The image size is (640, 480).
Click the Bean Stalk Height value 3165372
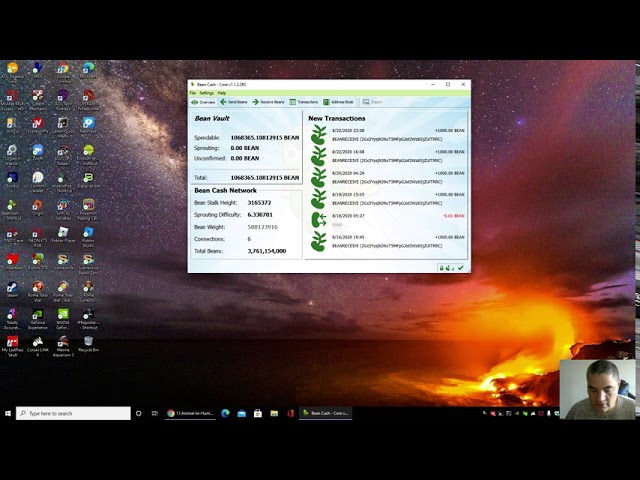point(259,203)
